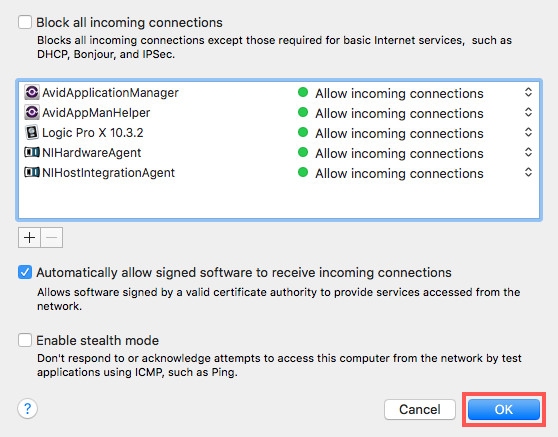Select the AvidAppManHelper row name
This screenshot has width=558, height=437.
point(96,113)
